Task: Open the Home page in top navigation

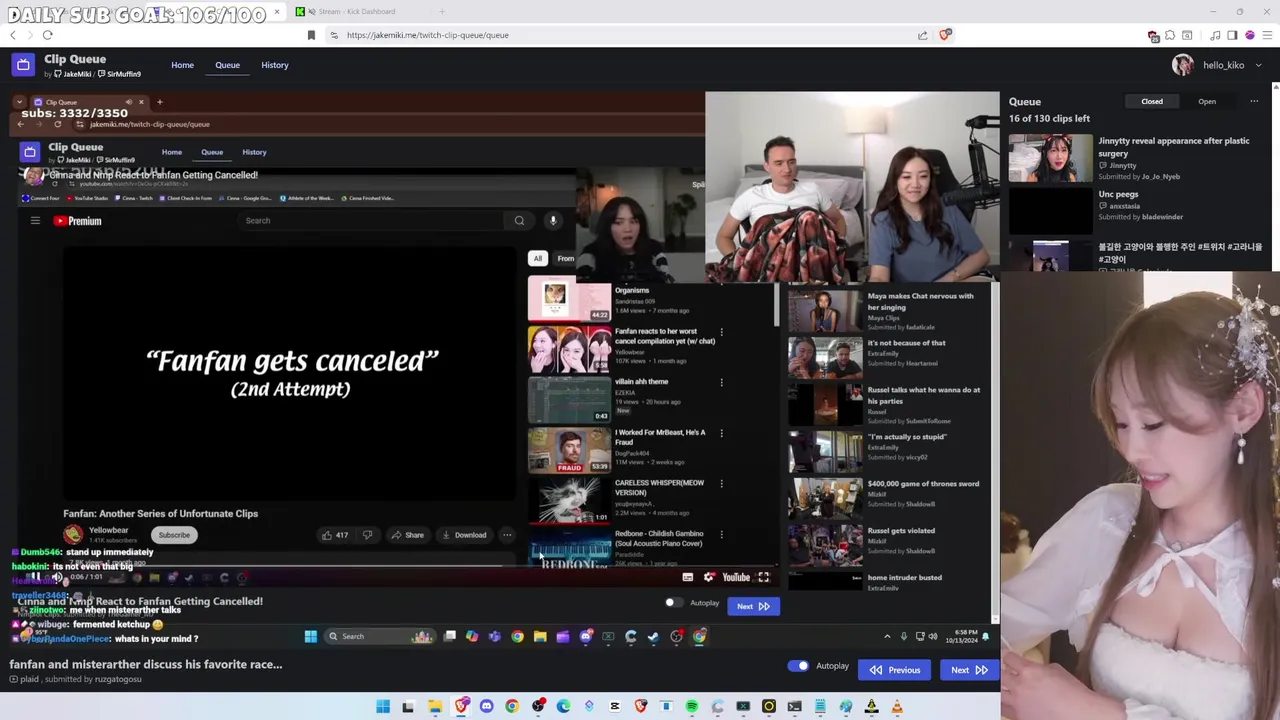Action: (x=182, y=65)
